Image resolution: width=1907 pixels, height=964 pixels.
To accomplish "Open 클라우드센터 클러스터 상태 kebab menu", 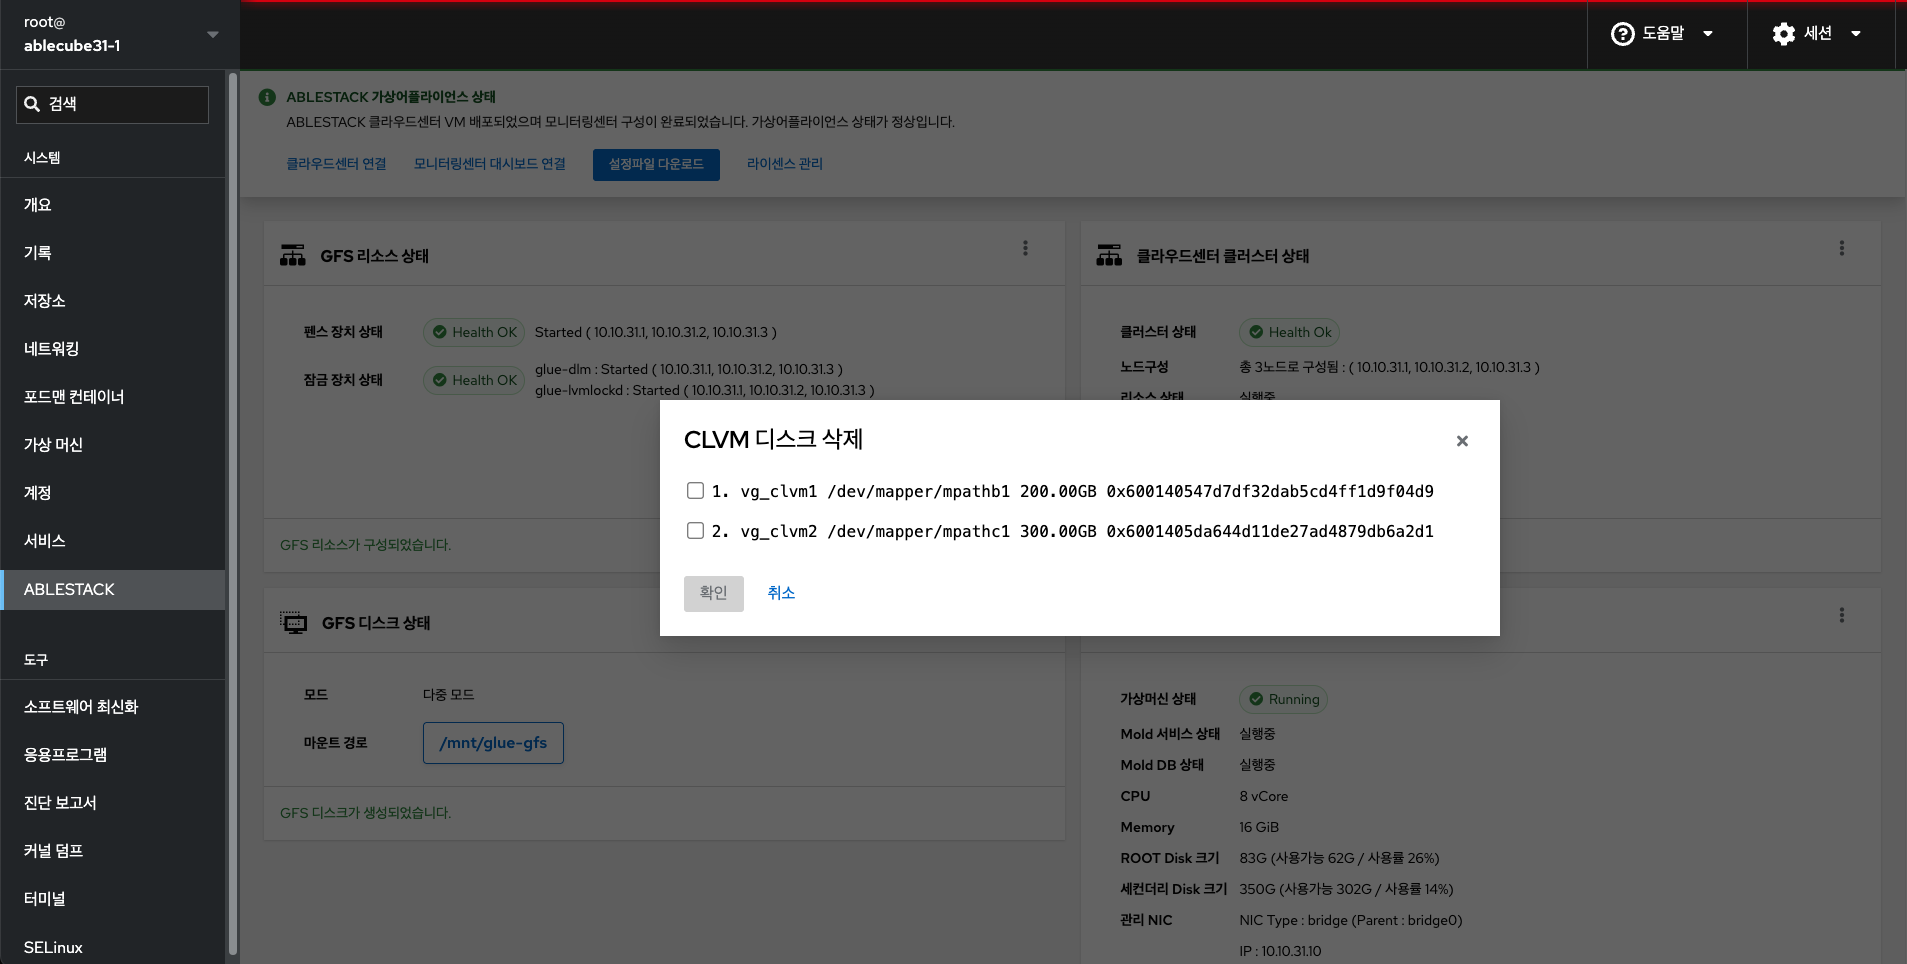I will click(1841, 249).
